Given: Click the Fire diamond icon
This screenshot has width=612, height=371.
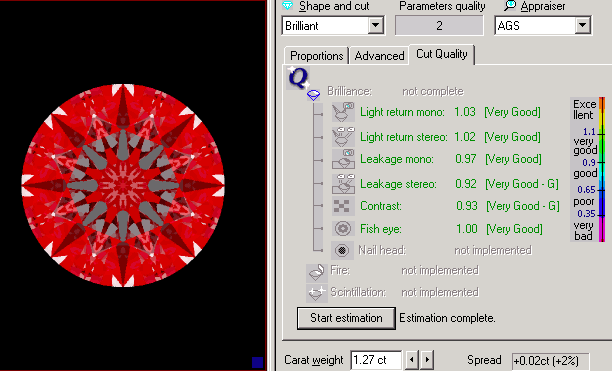Looking at the screenshot, I should (x=316, y=272).
